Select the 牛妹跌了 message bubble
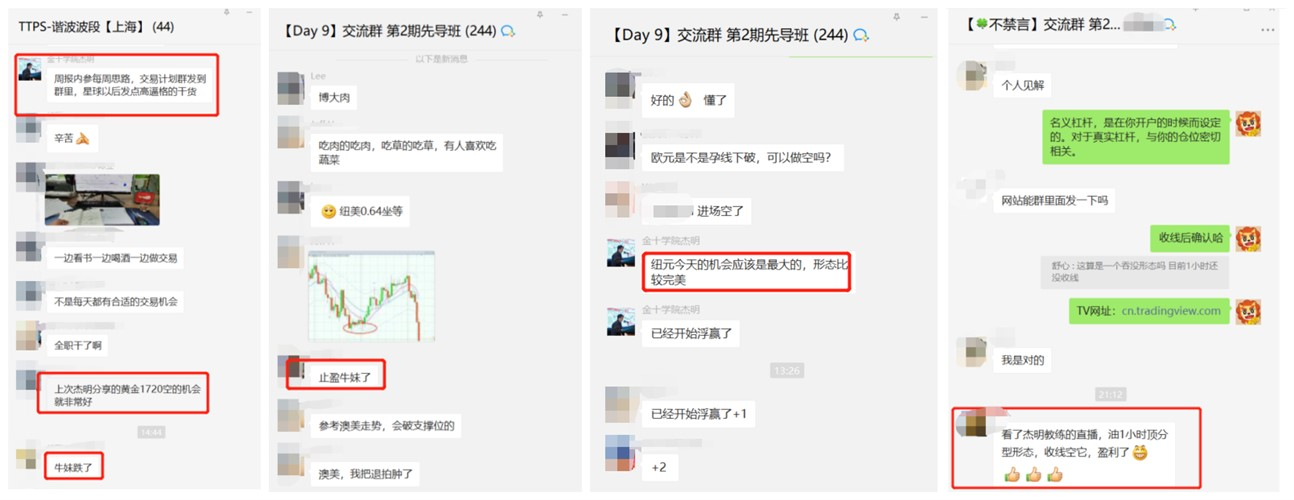Screen dimensions: 1294x500 [75, 465]
